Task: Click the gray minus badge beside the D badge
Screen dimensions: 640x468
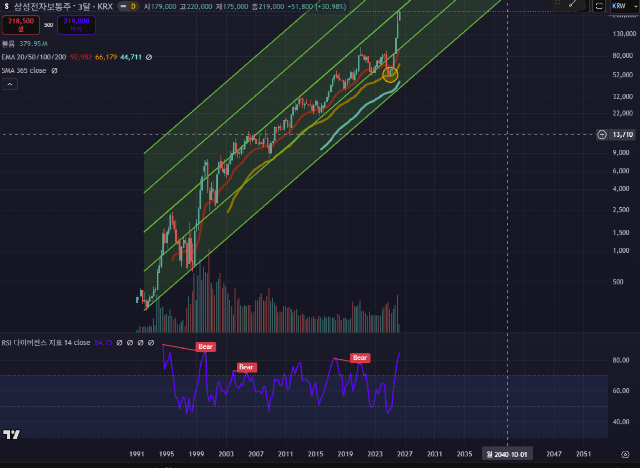Action: click(x=124, y=7)
